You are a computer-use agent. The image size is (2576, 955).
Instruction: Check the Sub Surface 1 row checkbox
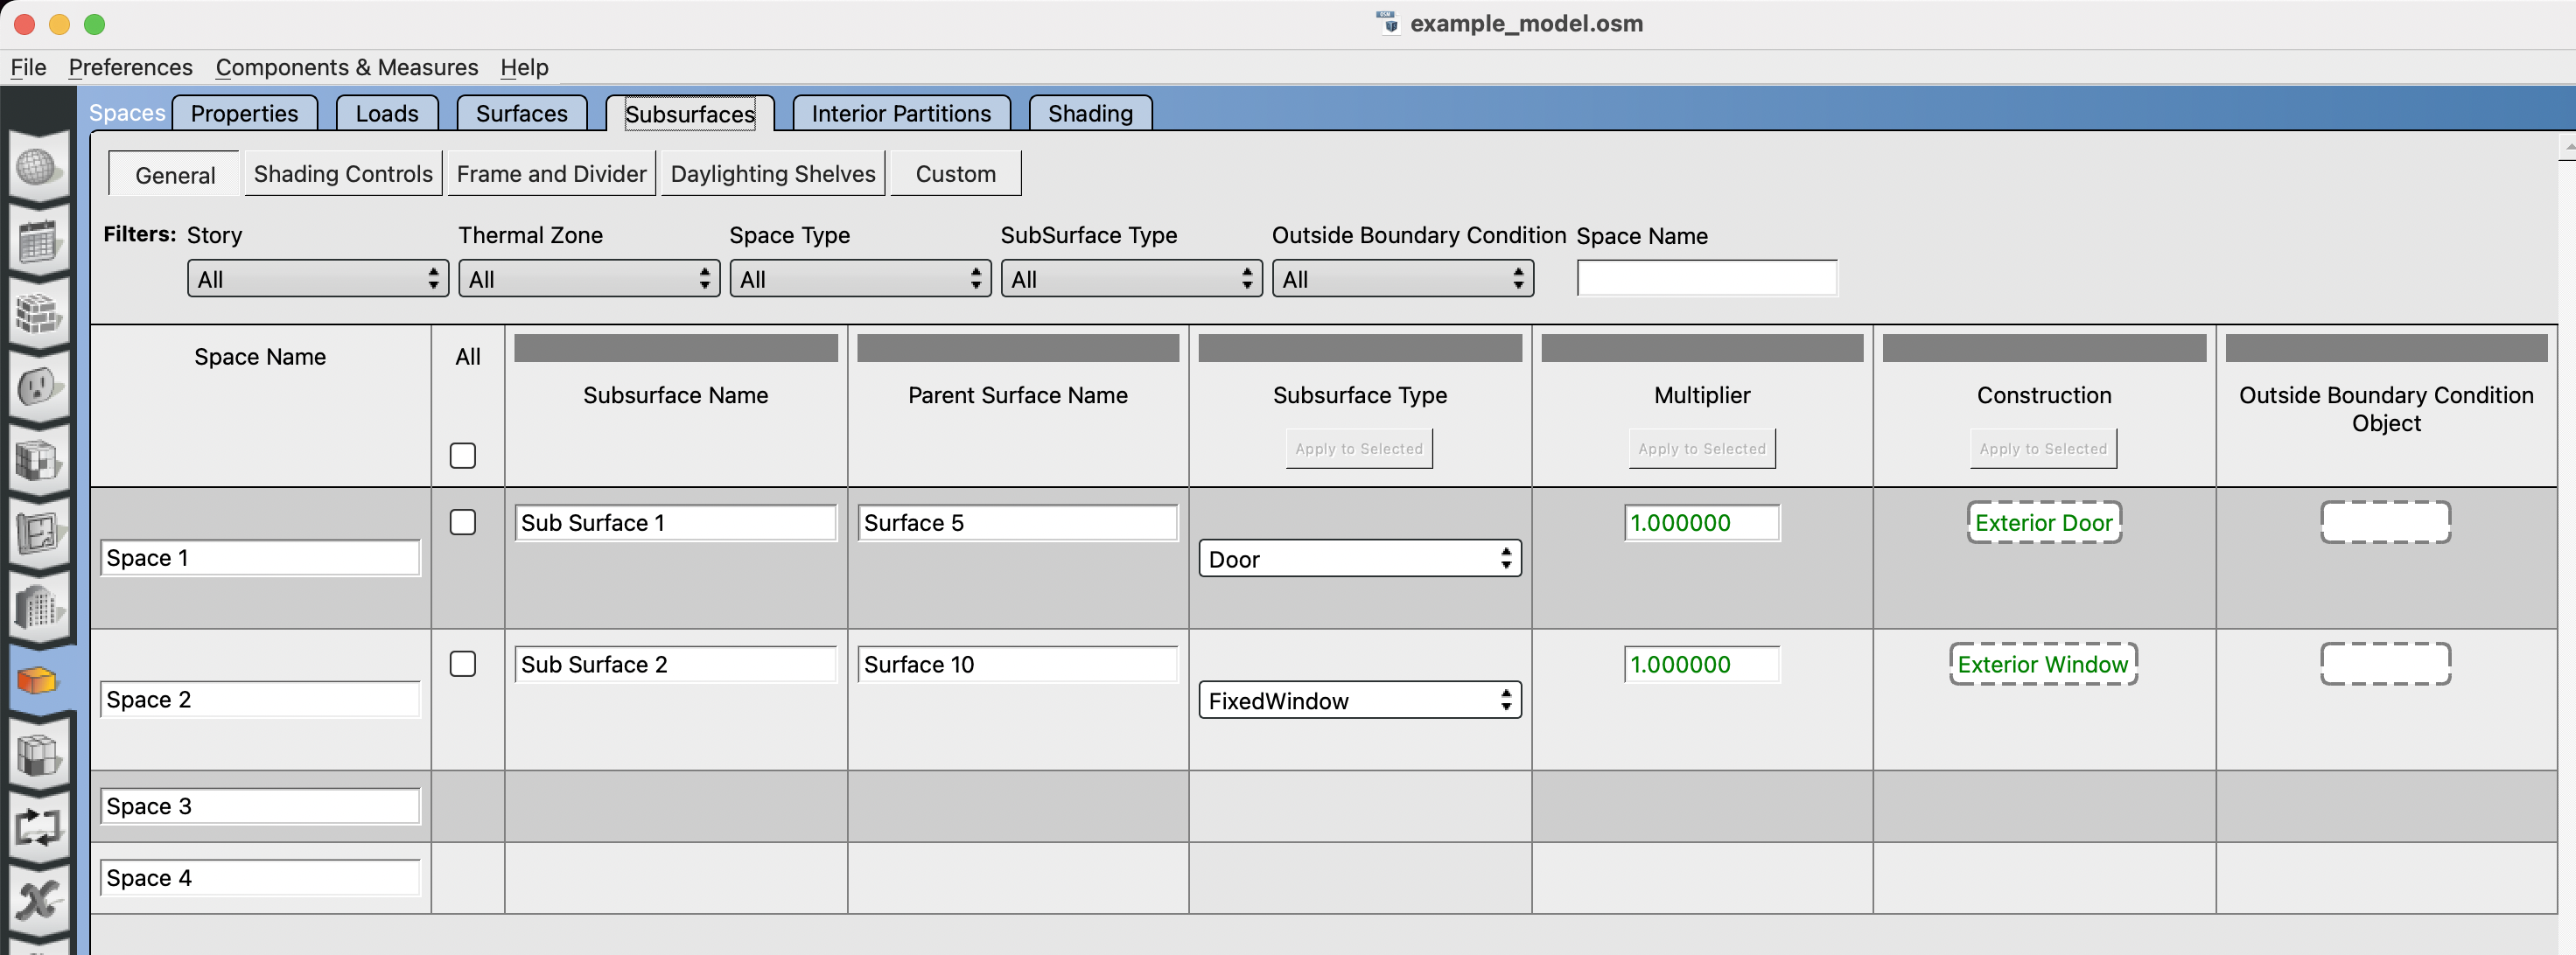point(462,522)
